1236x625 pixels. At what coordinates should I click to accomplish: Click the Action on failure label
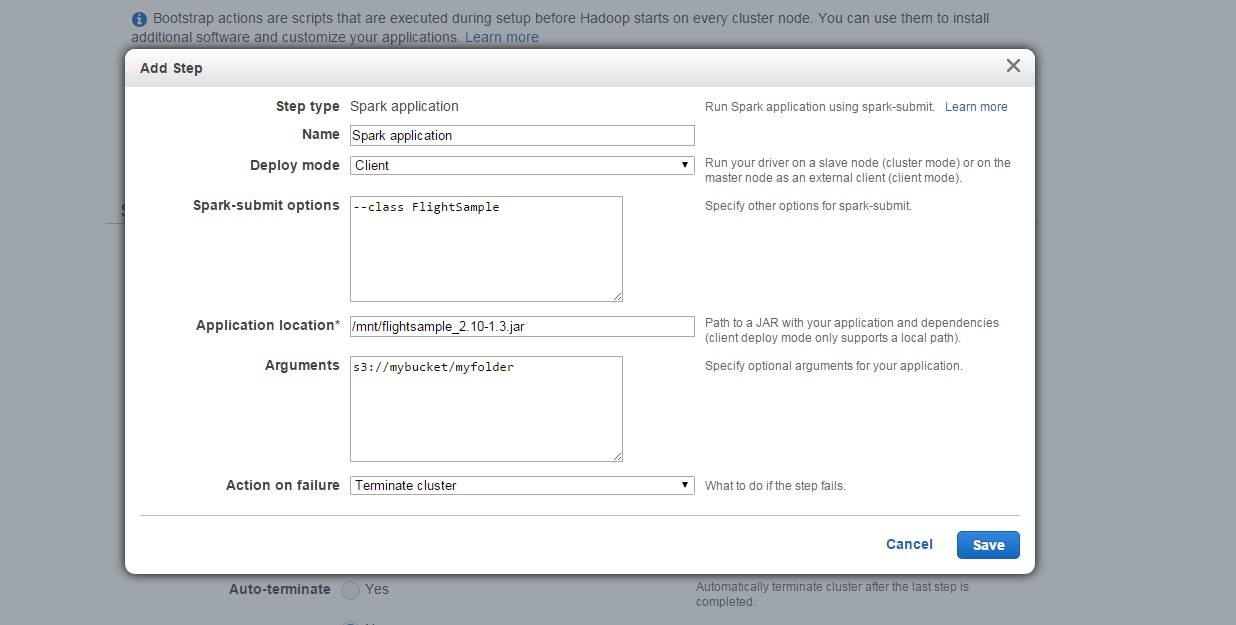point(282,485)
